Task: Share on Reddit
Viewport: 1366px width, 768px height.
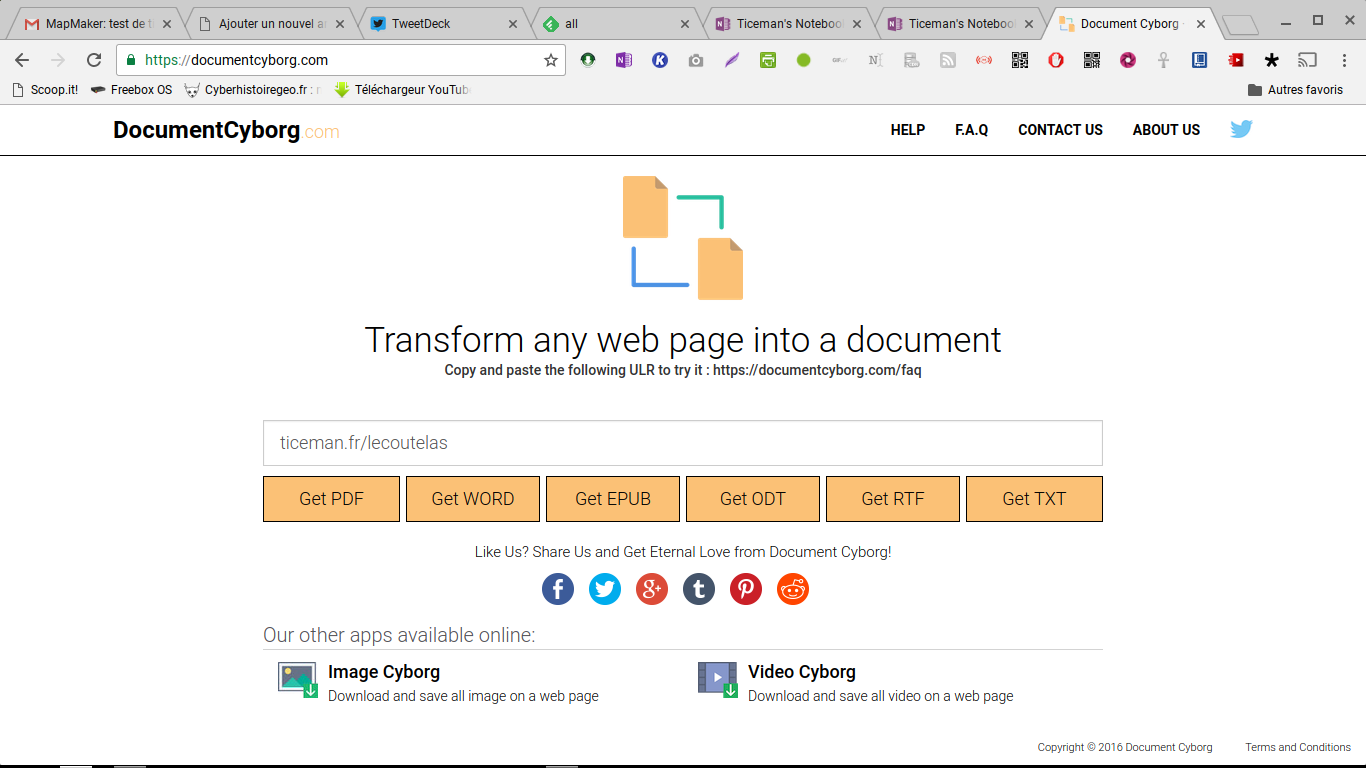Action: pyautogui.click(x=793, y=589)
